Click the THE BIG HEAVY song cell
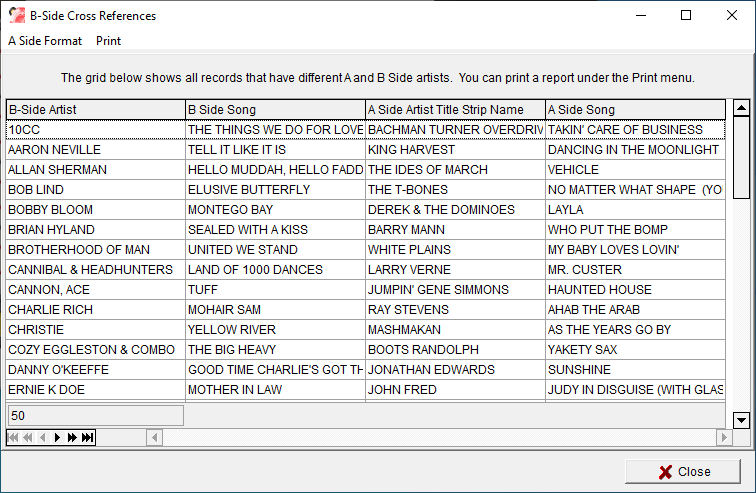Viewport: 756px width, 493px height. pyautogui.click(x=275, y=350)
